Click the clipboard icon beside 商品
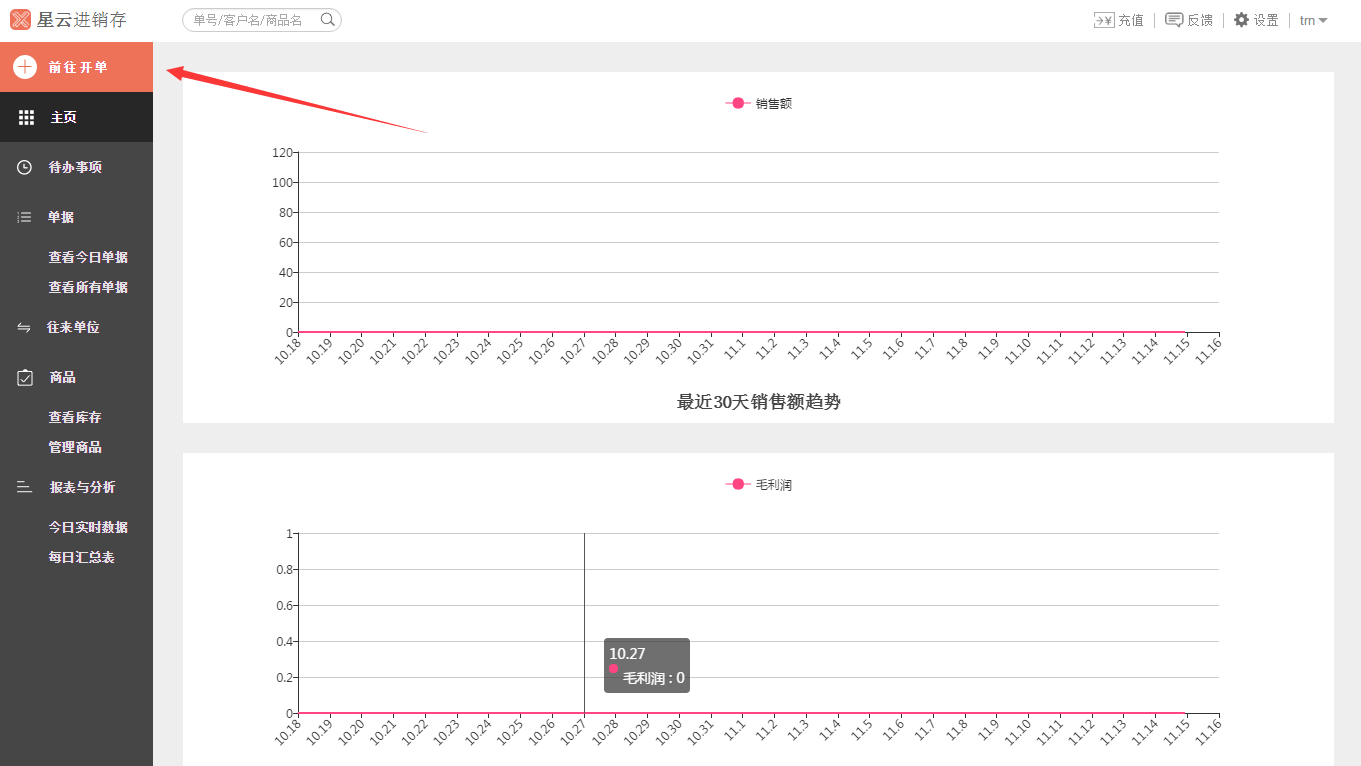1361x766 pixels. tap(25, 378)
